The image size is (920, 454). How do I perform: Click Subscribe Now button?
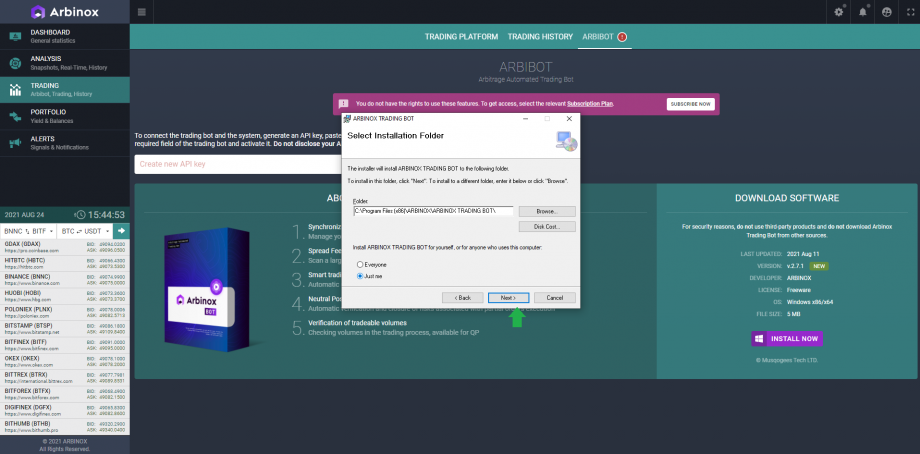tap(691, 104)
